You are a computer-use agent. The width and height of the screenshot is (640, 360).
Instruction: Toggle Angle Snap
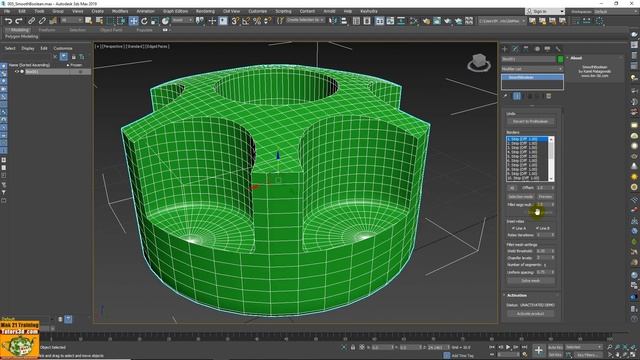coord(246,20)
